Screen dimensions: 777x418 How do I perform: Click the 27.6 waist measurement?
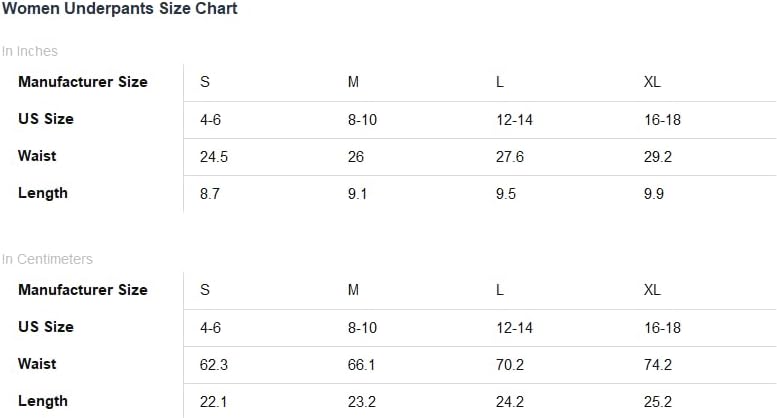(x=510, y=157)
